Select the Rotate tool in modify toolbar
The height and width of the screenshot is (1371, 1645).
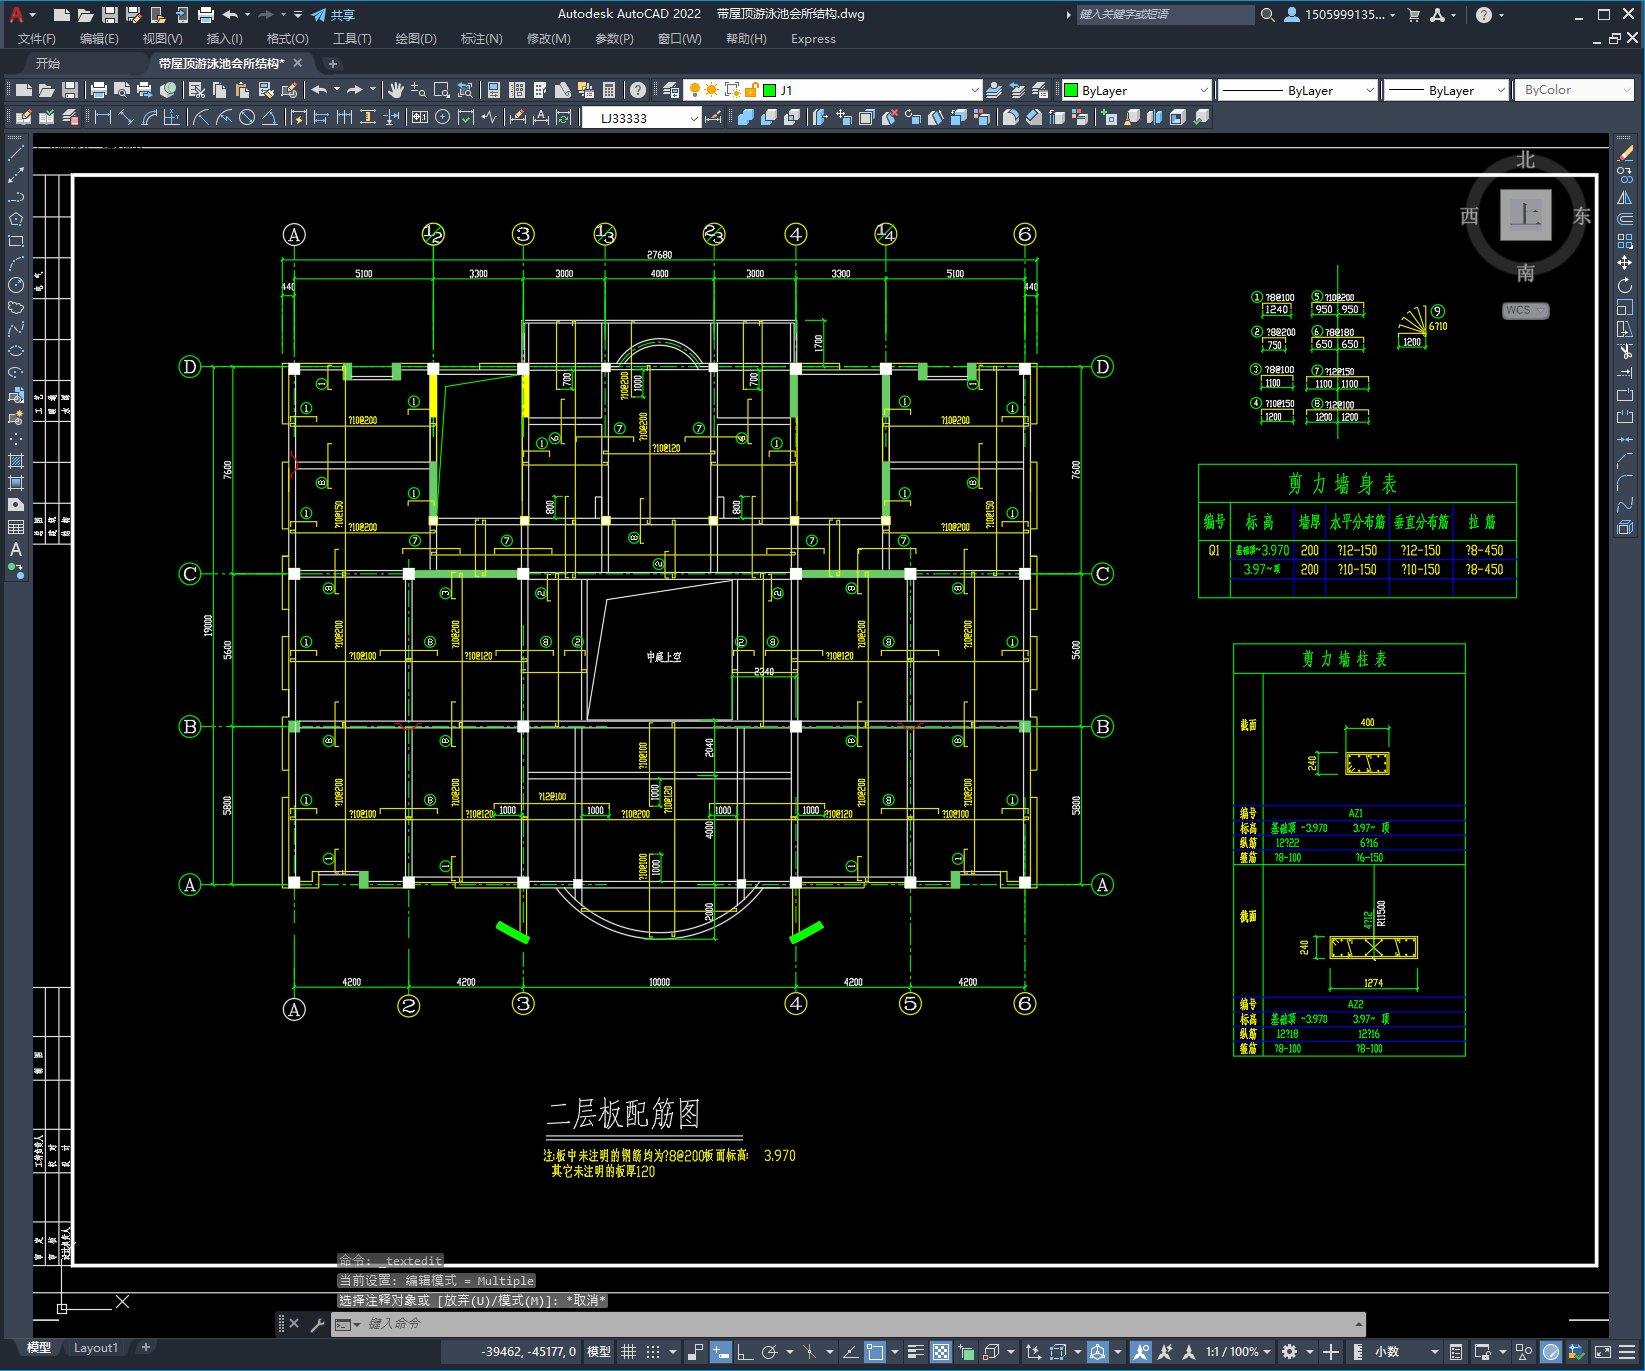1625,285
